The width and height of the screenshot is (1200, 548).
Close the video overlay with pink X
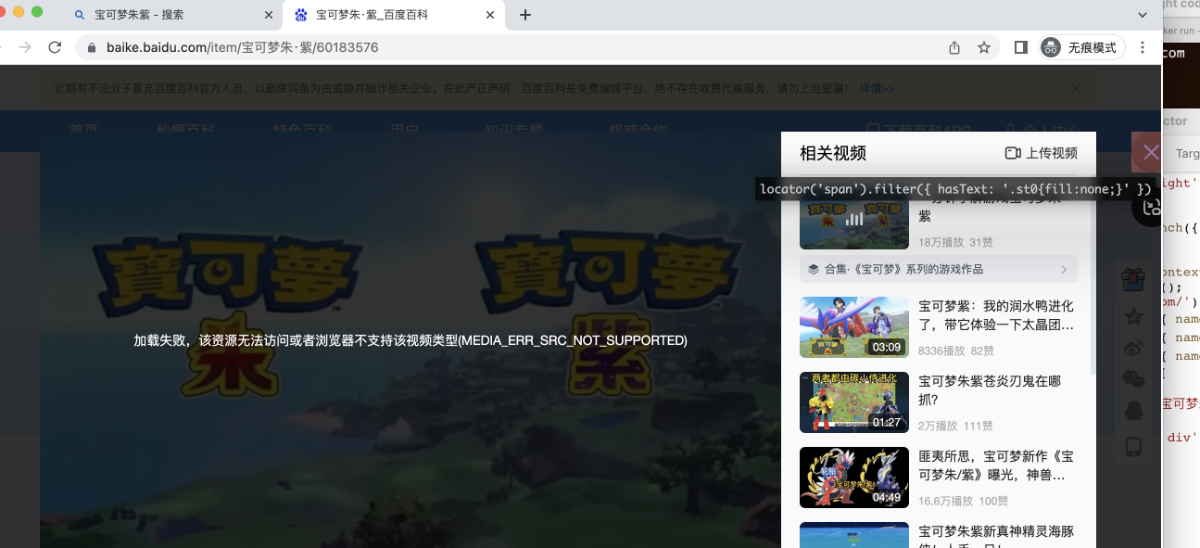[1151, 152]
